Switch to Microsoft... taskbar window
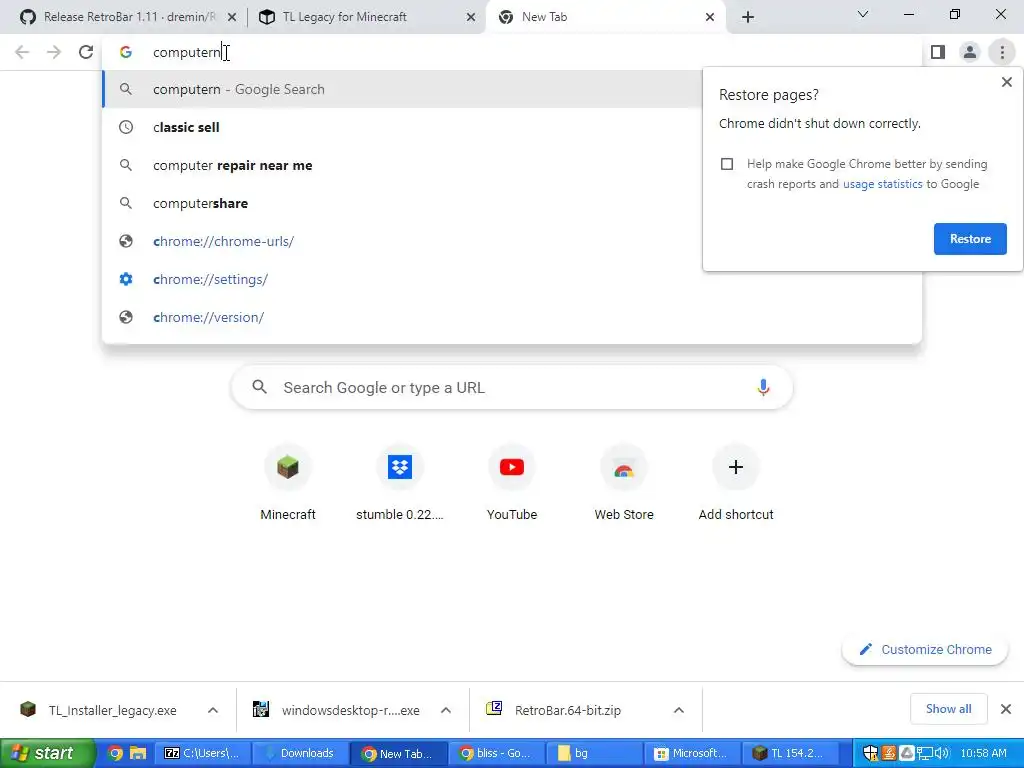 [x=691, y=753]
